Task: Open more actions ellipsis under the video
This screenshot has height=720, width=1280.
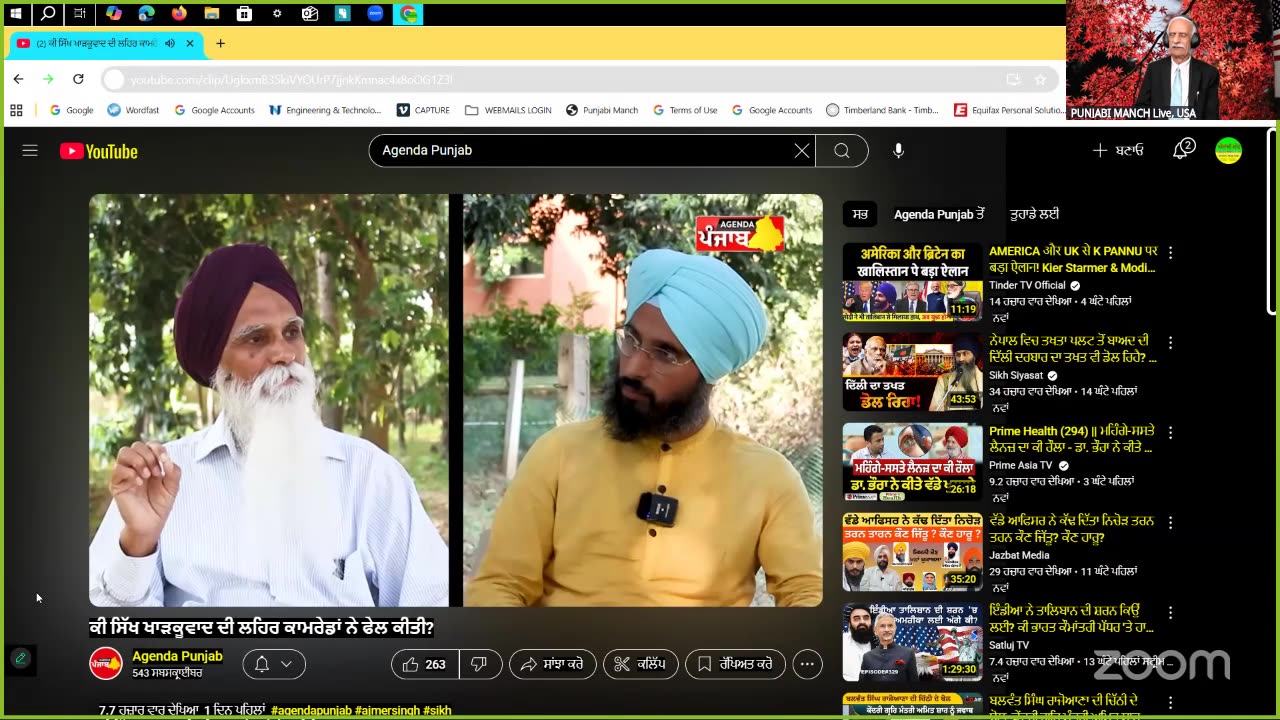Action: pos(807,664)
